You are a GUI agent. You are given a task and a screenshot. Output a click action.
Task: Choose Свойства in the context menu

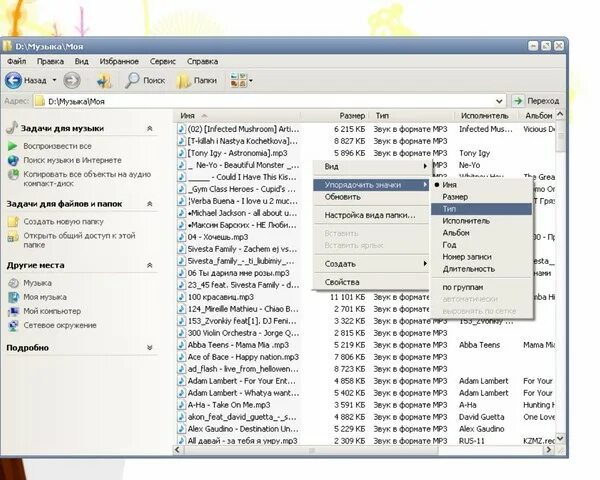(371, 282)
